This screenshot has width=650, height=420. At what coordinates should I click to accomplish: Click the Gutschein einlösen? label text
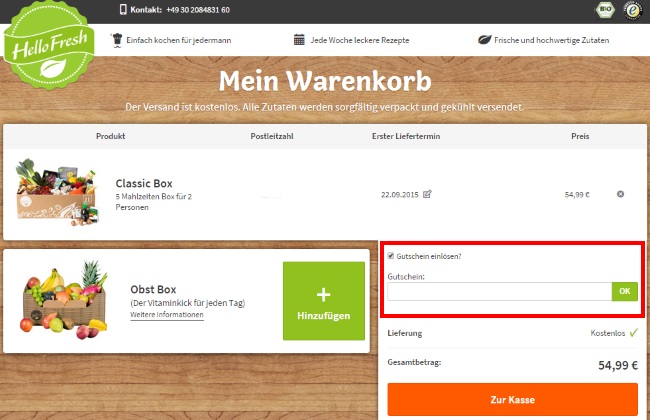tap(429, 256)
